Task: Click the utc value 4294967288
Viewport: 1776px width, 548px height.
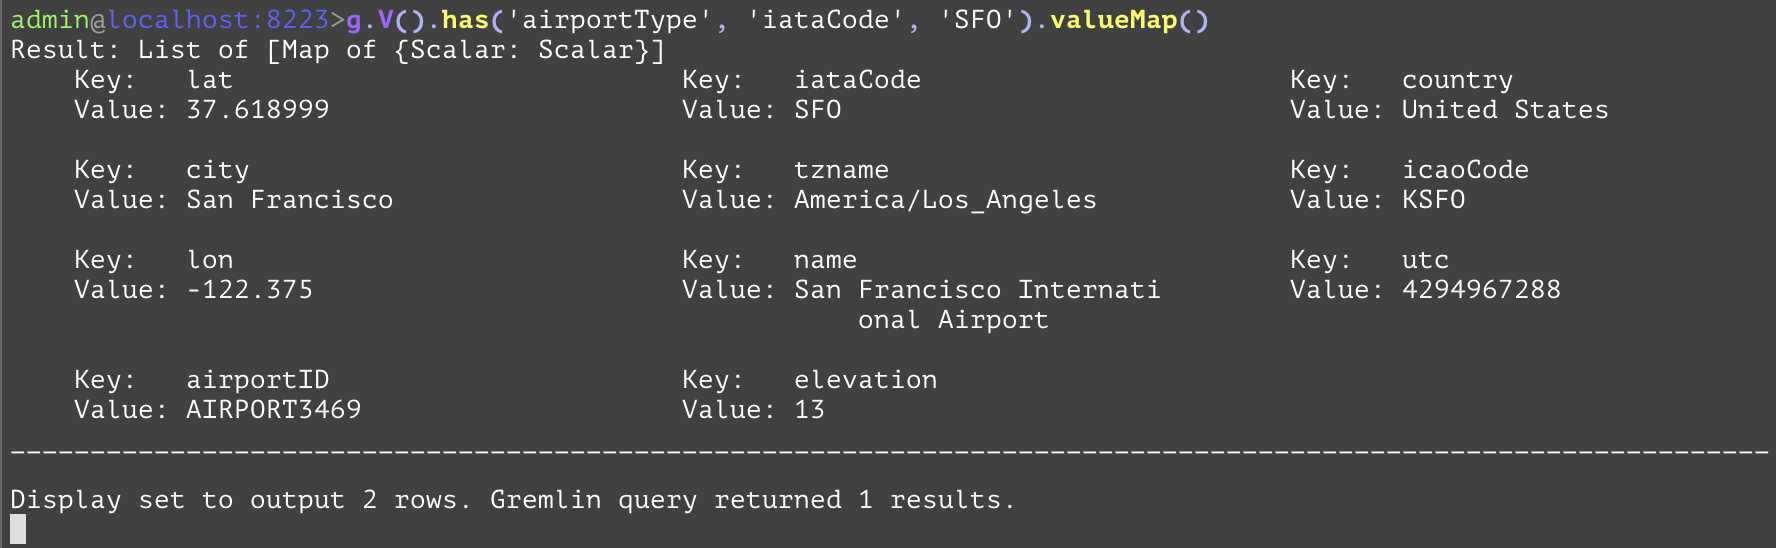Action: point(1480,290)
